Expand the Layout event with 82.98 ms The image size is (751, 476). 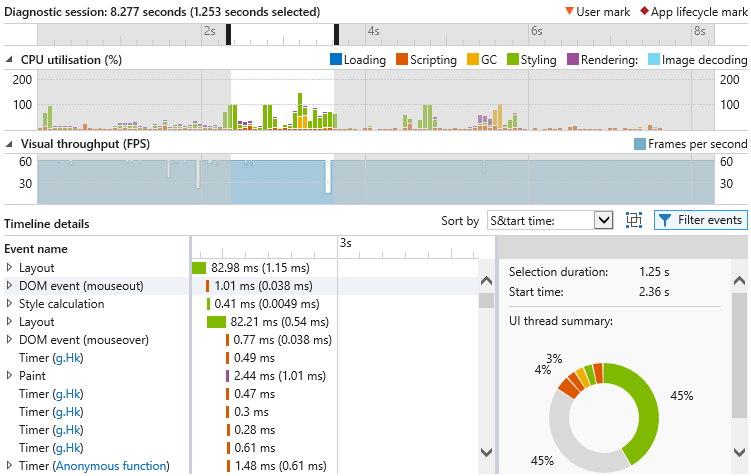(9, 268)
